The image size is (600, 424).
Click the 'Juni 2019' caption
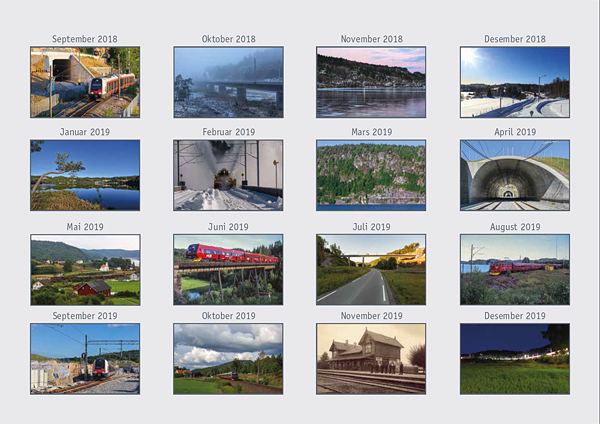click(228, 227)
